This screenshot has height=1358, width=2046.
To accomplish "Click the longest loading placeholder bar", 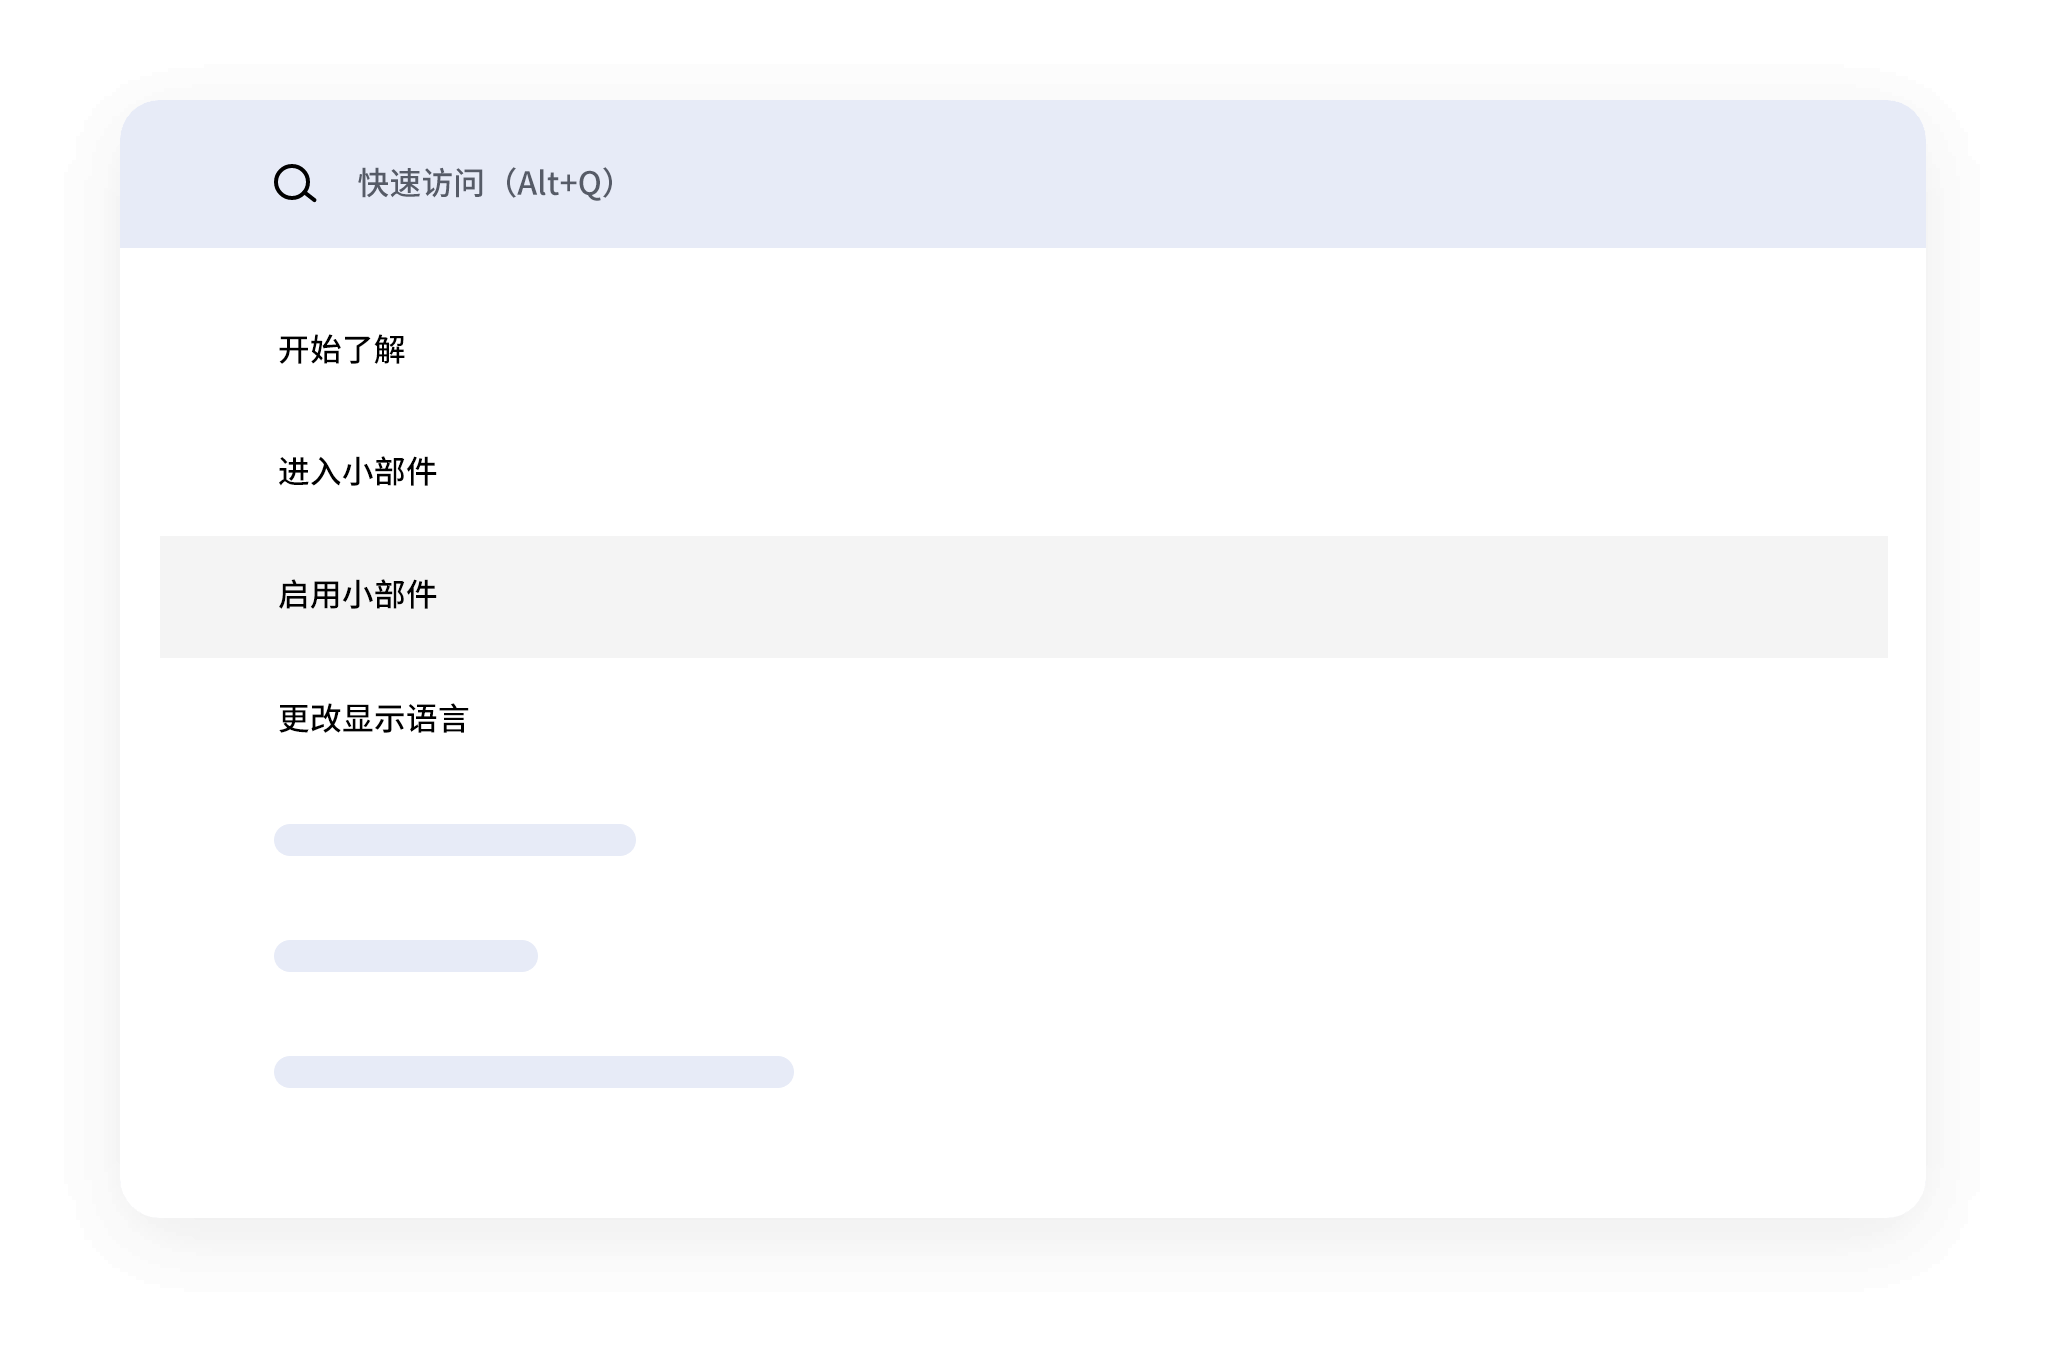I will point(533,1072).
